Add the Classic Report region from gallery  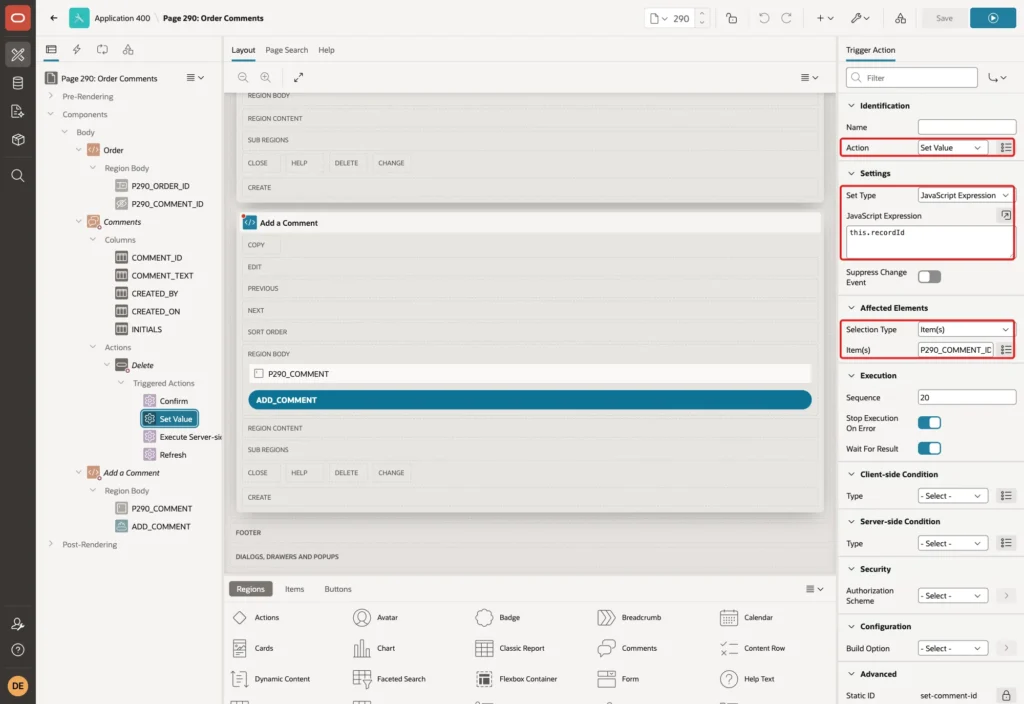(x=509, y=648)
